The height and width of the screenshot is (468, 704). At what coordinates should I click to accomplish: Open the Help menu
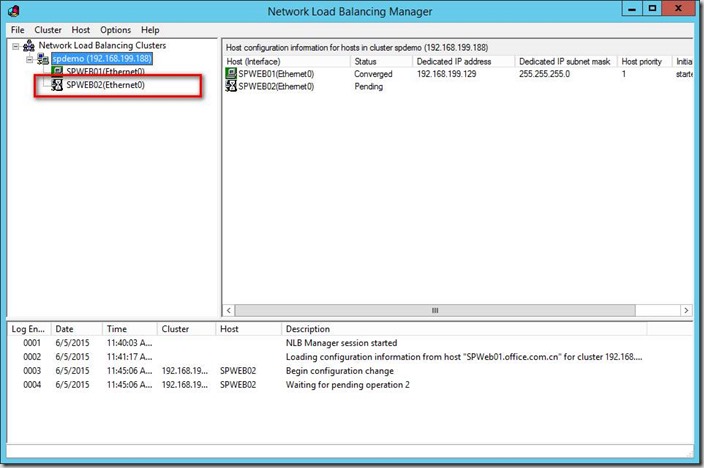click(150, 30)
